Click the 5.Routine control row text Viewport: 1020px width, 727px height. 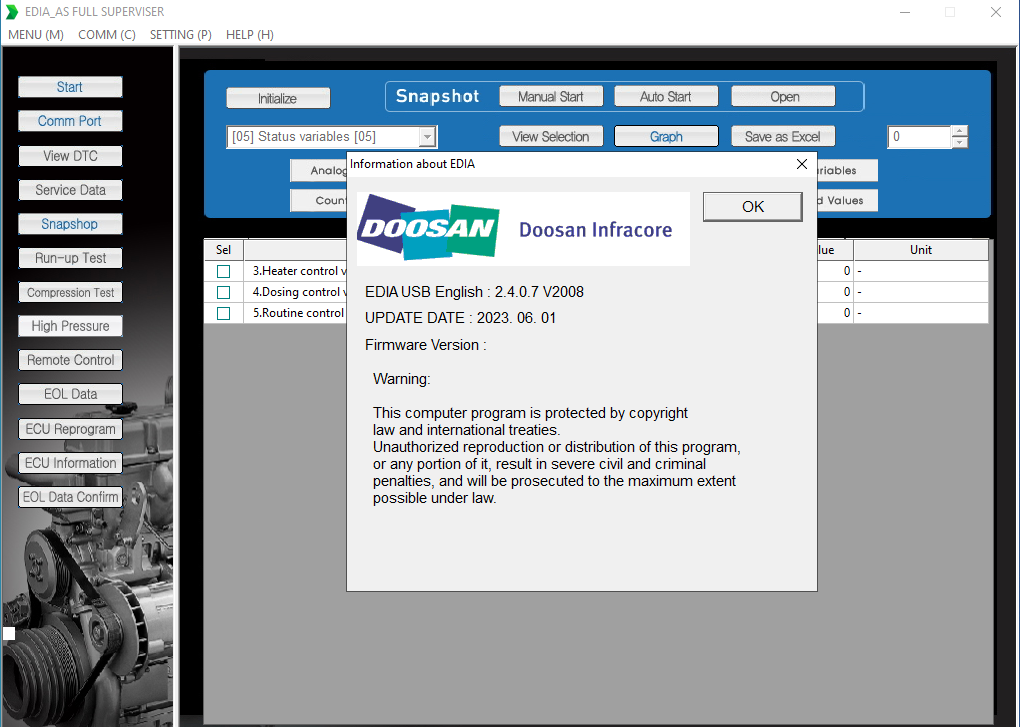pyautogui.click(x=299, y=313)
